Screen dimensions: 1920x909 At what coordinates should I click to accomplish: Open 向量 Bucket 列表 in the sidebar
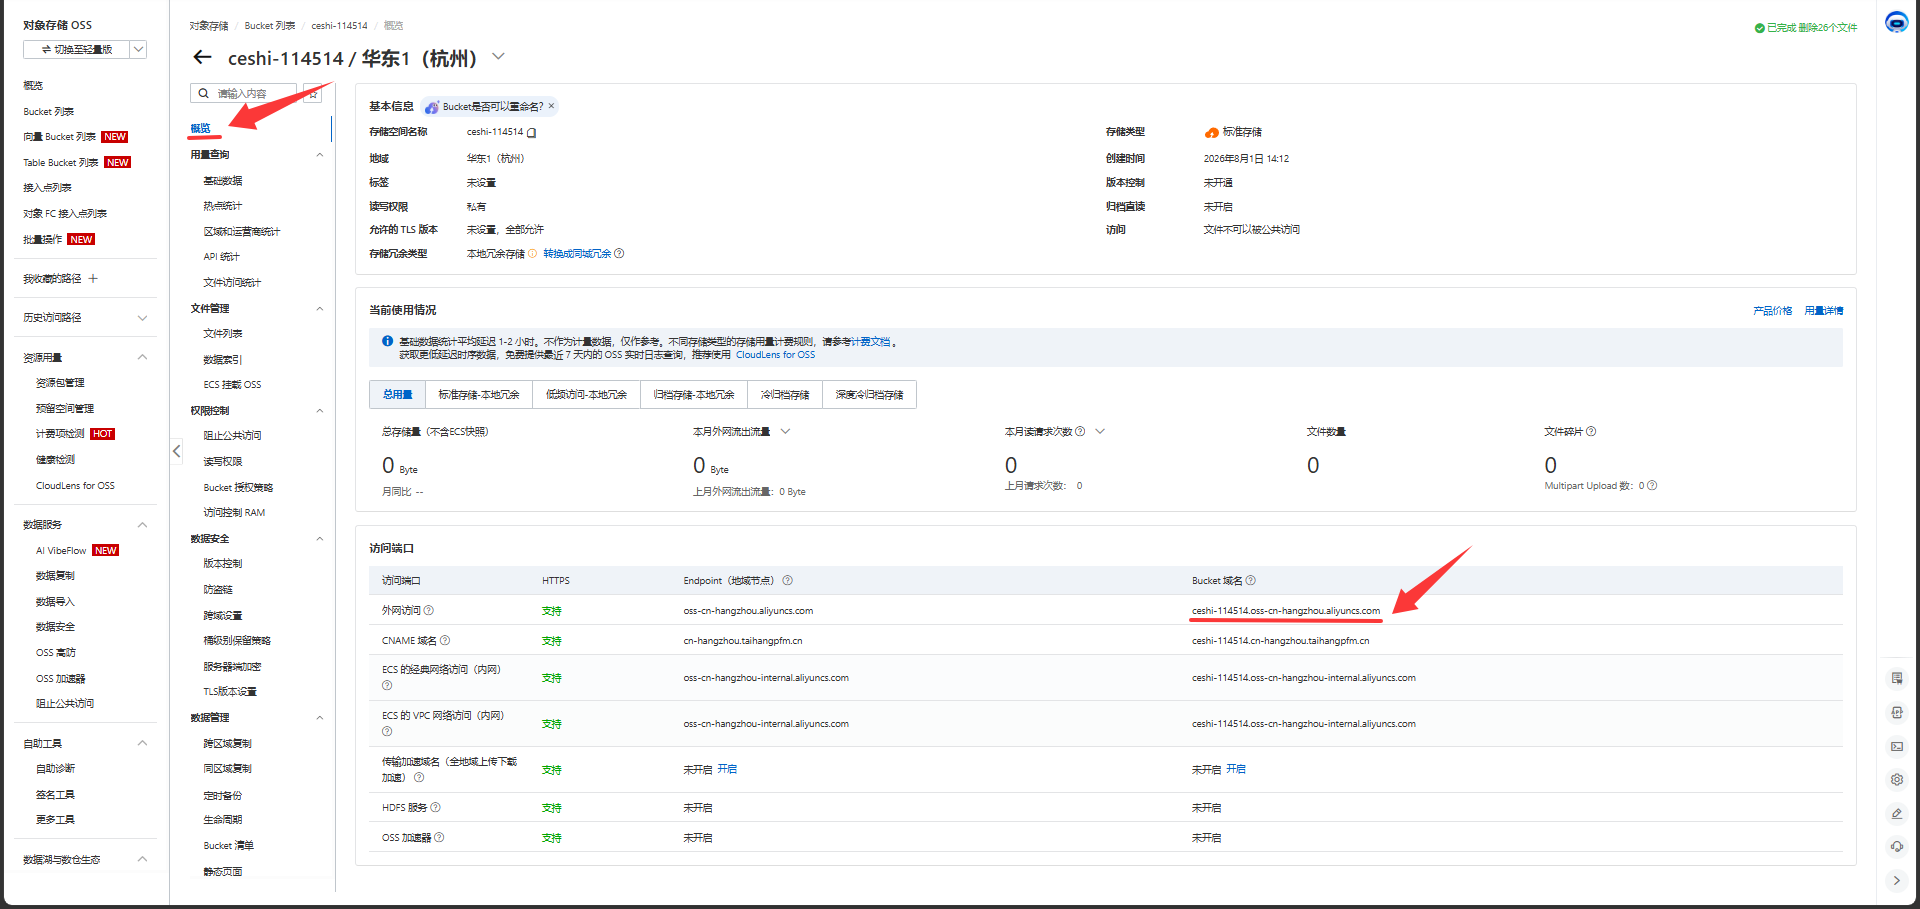(x=60, y=137)
